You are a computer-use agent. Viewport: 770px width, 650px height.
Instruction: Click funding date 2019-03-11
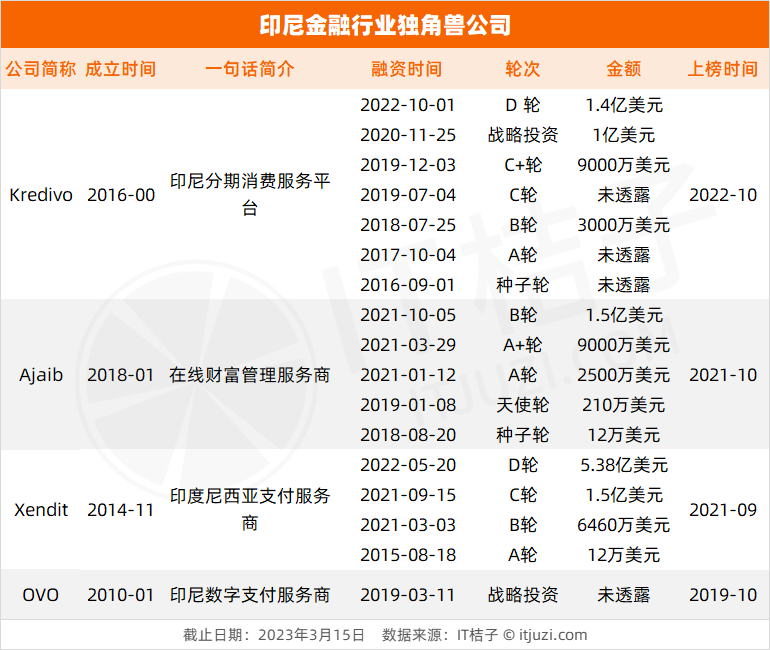(408, 595)
